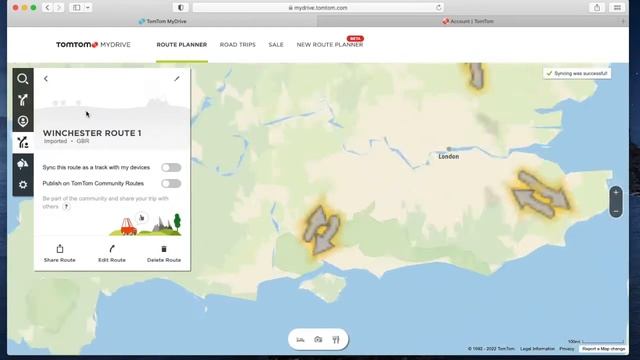Zoom out on the map
640x360 pixels.
(x=616, y=211)
